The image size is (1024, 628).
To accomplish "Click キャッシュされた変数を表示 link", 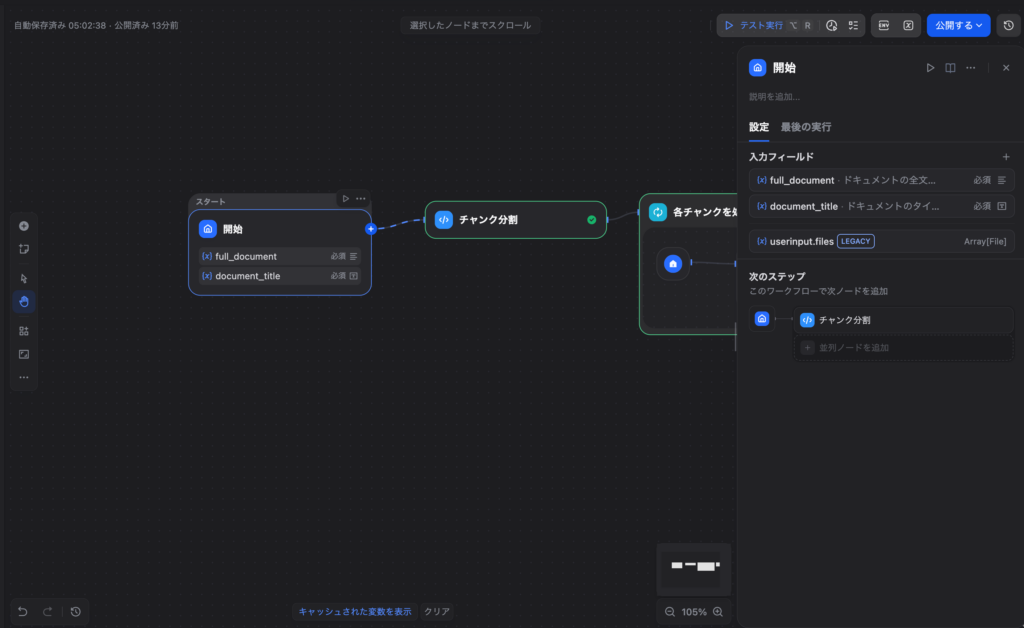I will [x=354, y=611].
